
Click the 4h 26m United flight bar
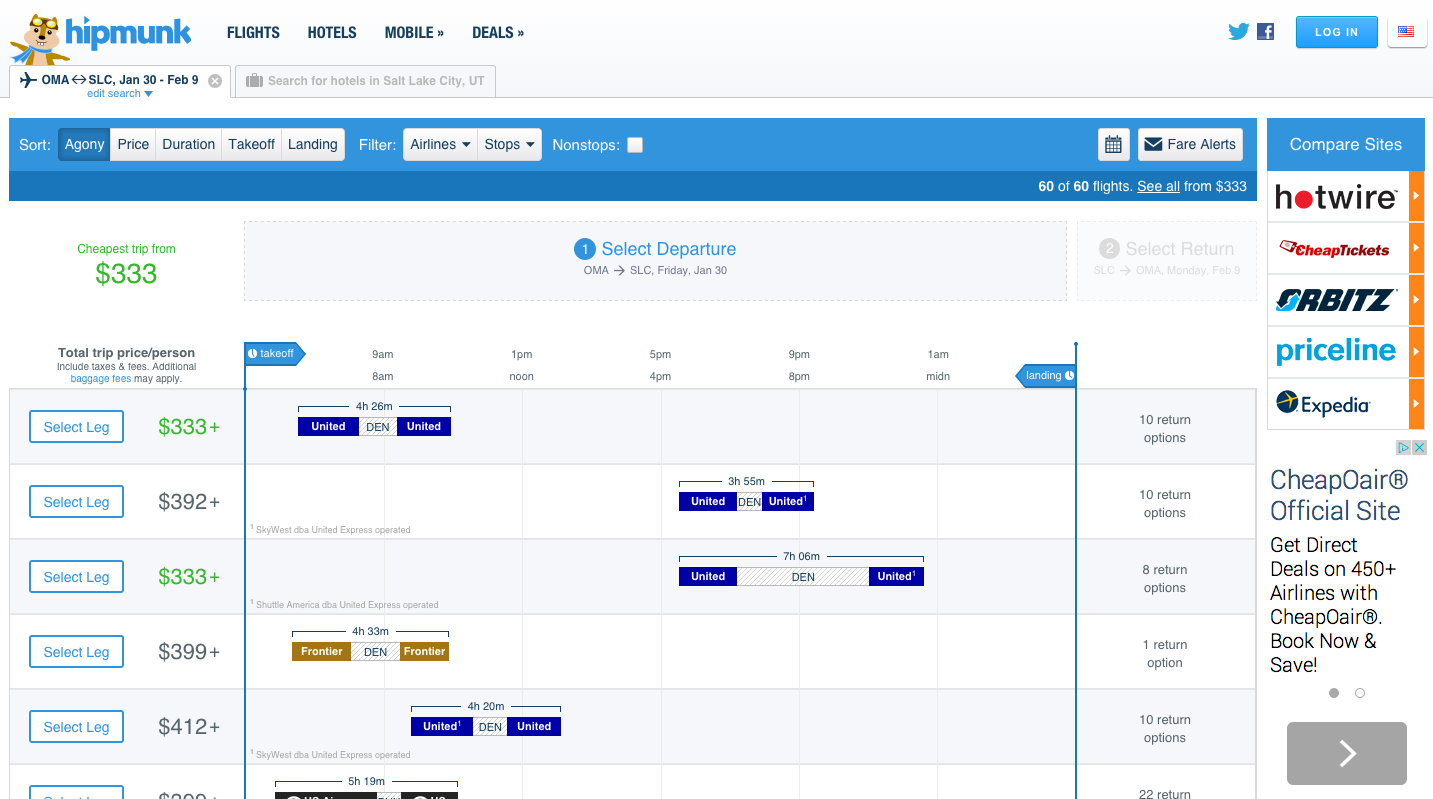375,426
